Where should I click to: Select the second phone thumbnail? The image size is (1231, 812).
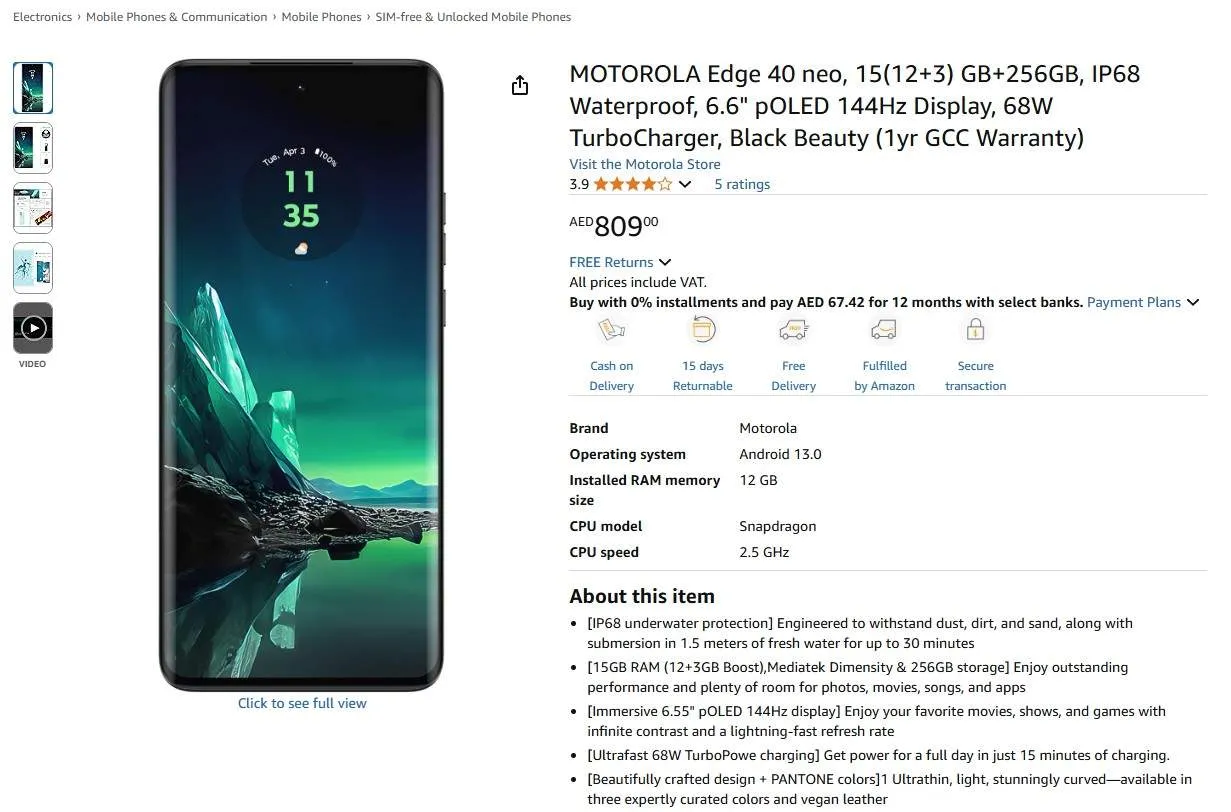coord(32,148)
